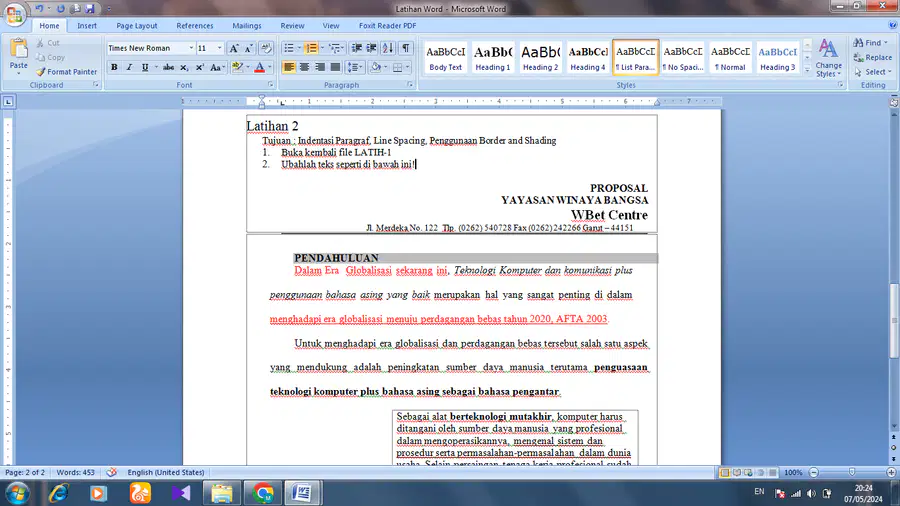This screenshot has width=900, height=506.
Task: Open the Word Help question mark
Action: click(x=893, y=25)
